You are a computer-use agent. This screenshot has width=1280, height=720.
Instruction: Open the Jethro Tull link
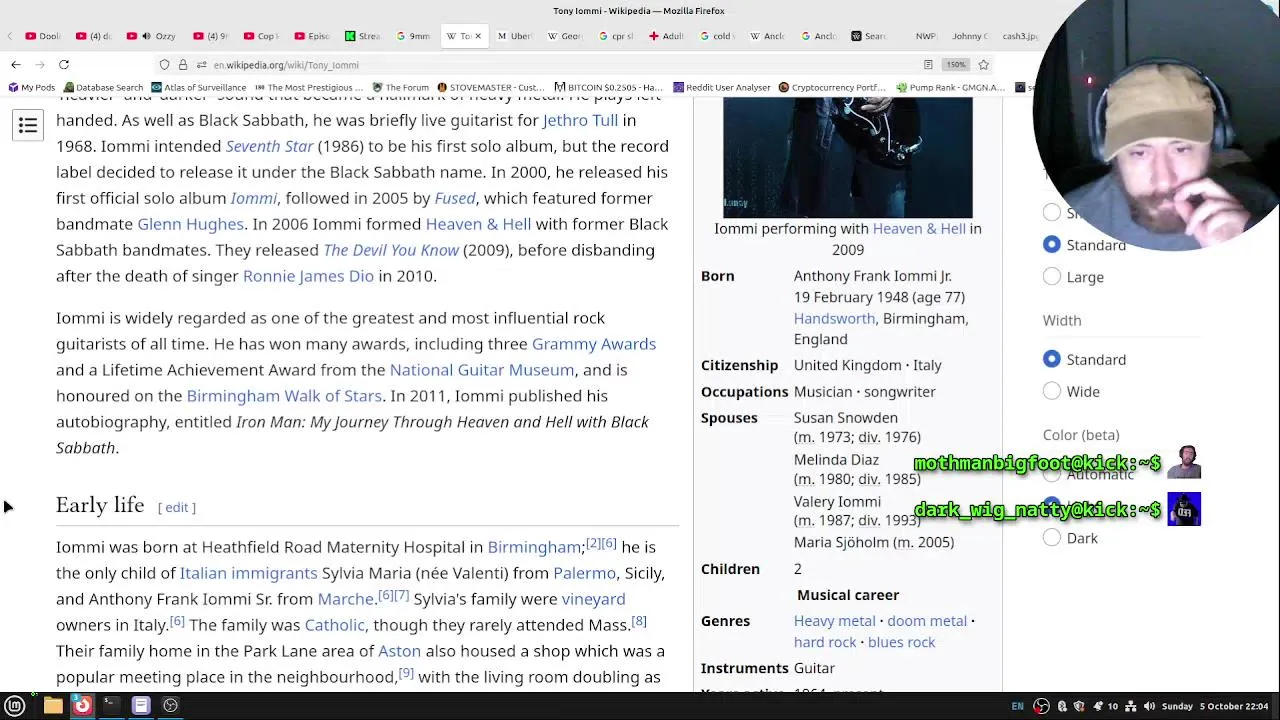click(580, 120)
